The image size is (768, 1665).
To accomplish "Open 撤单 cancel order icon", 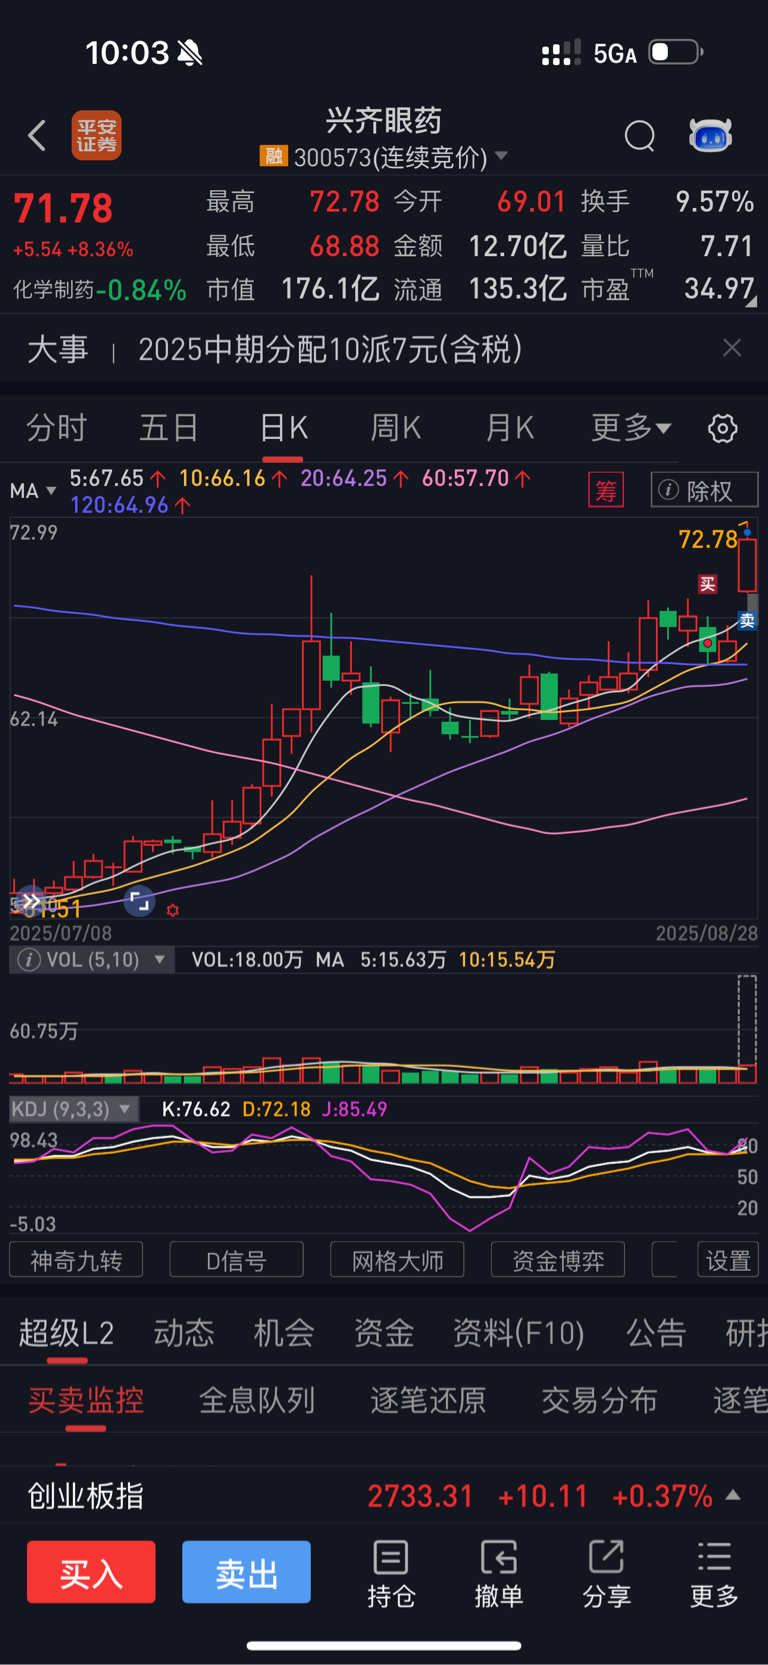I will 499,1574.
